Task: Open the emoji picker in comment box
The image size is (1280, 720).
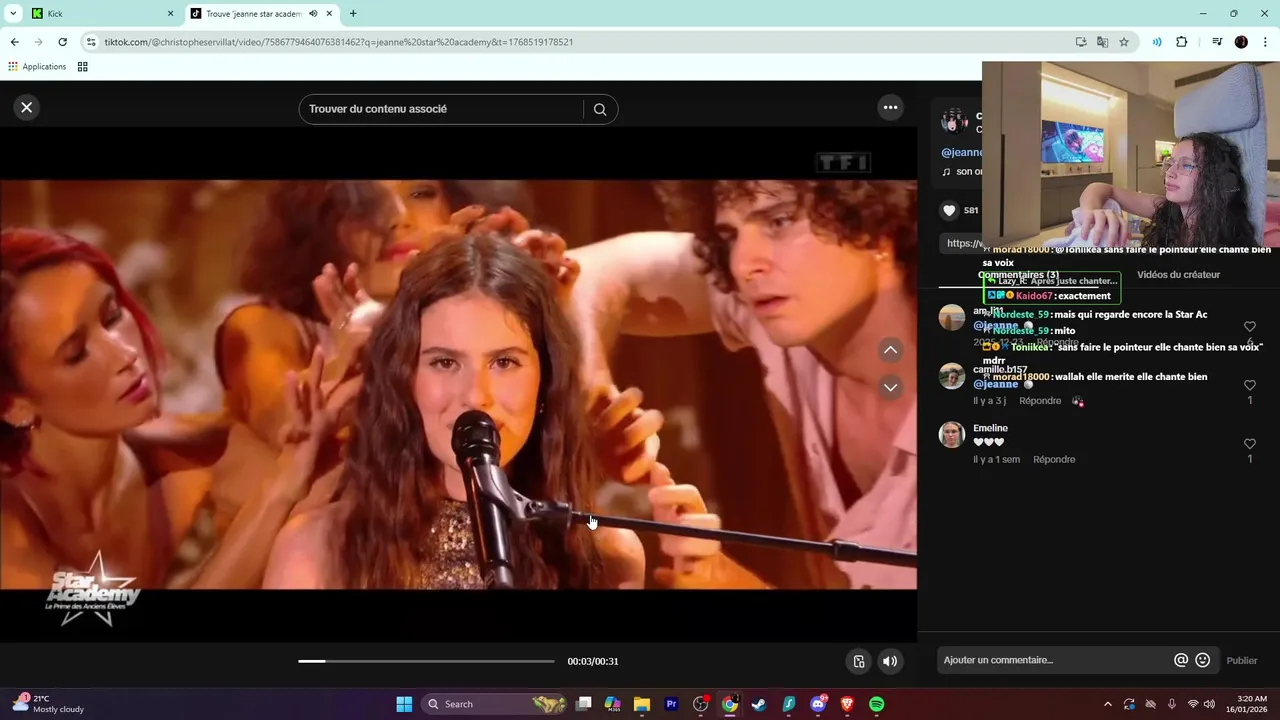Action: click(x=1203, y=660)
